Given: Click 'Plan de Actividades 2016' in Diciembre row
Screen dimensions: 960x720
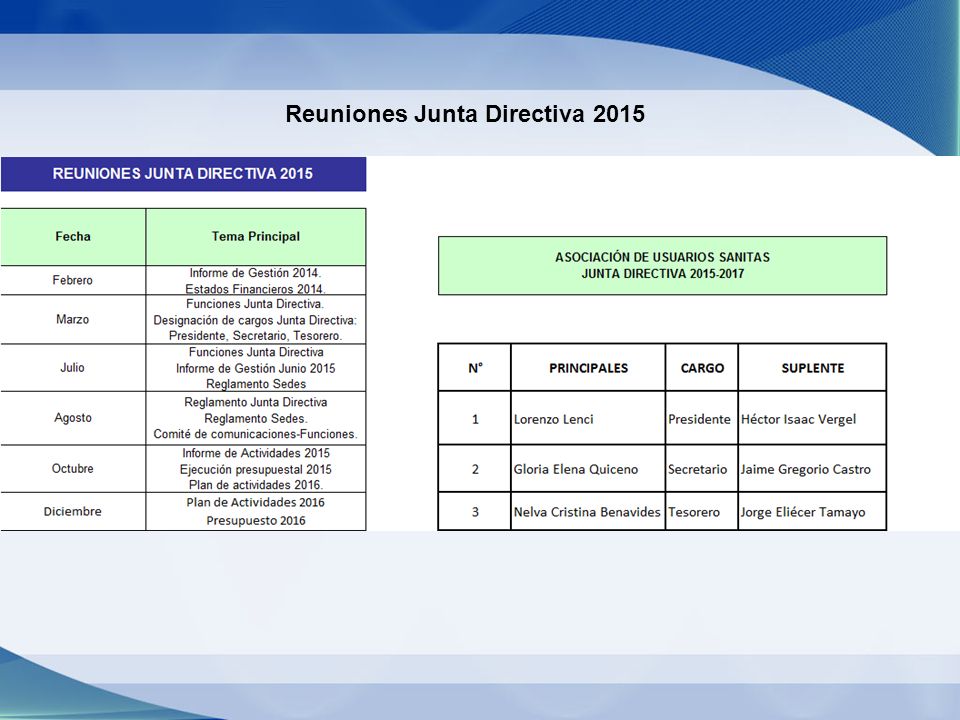Looking at the screenshot, I should click(x=256, y=503).
